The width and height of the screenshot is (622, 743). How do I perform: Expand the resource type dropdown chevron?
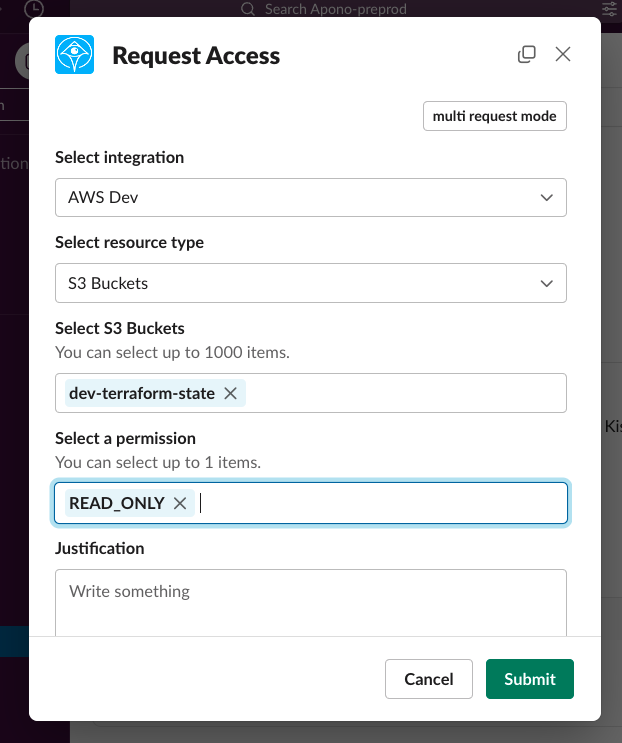pos(546,283)
